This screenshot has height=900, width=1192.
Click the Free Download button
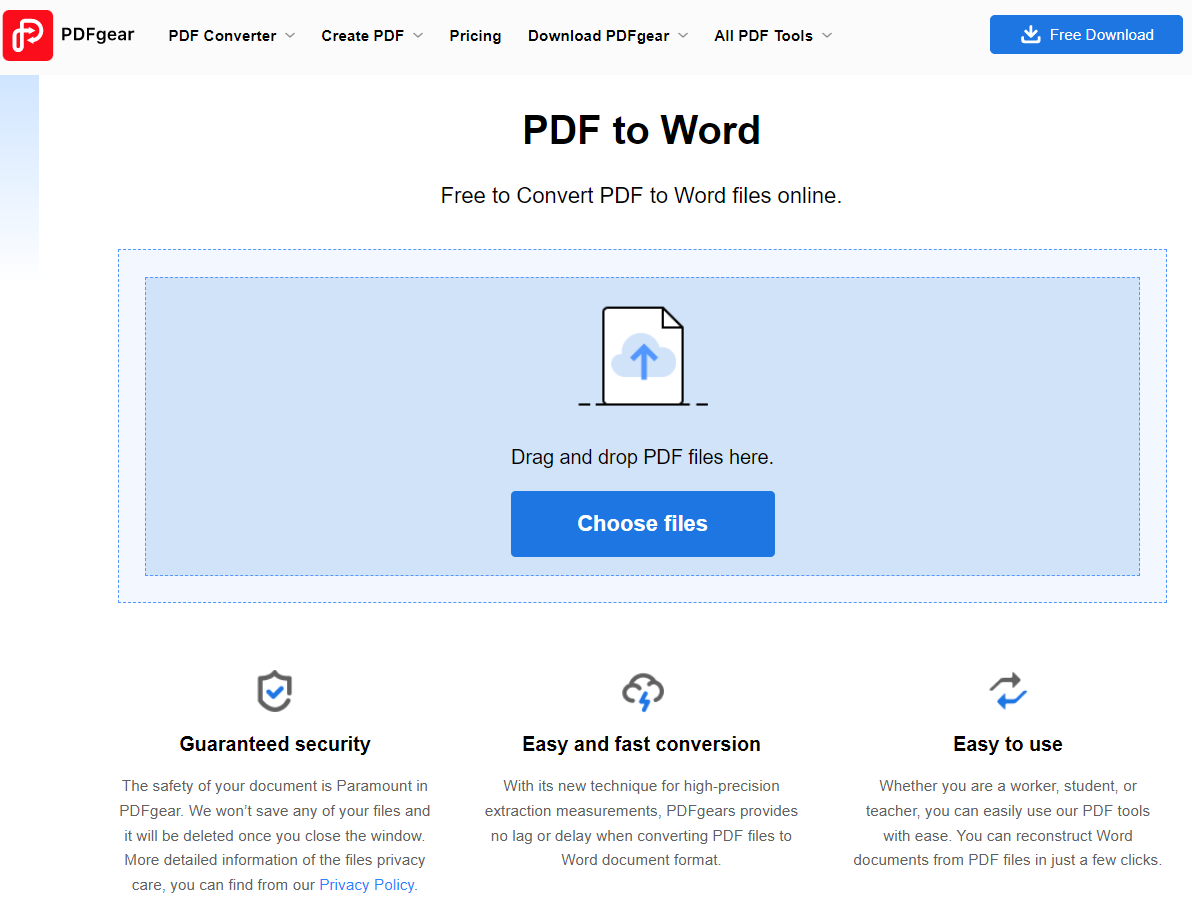(x=1086, y=34)
